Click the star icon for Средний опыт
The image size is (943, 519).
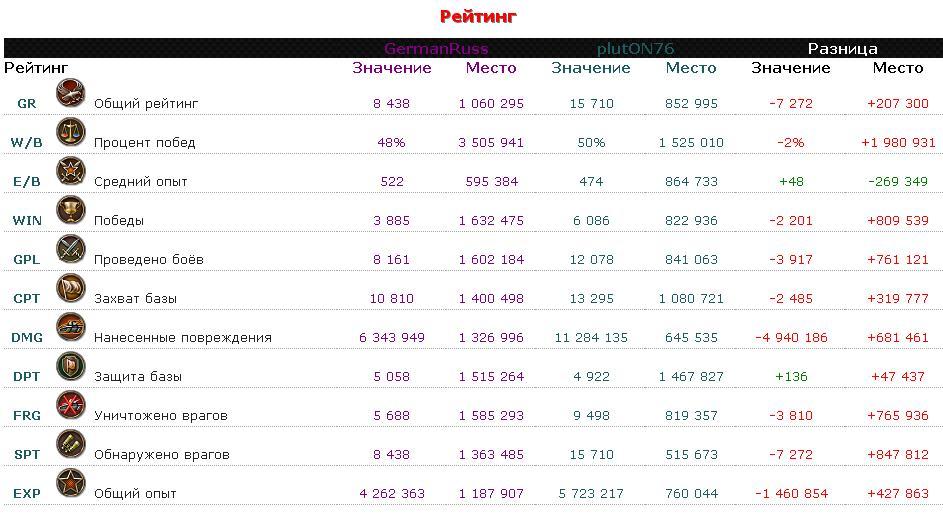pyautogui.click(x=70, y=172)
